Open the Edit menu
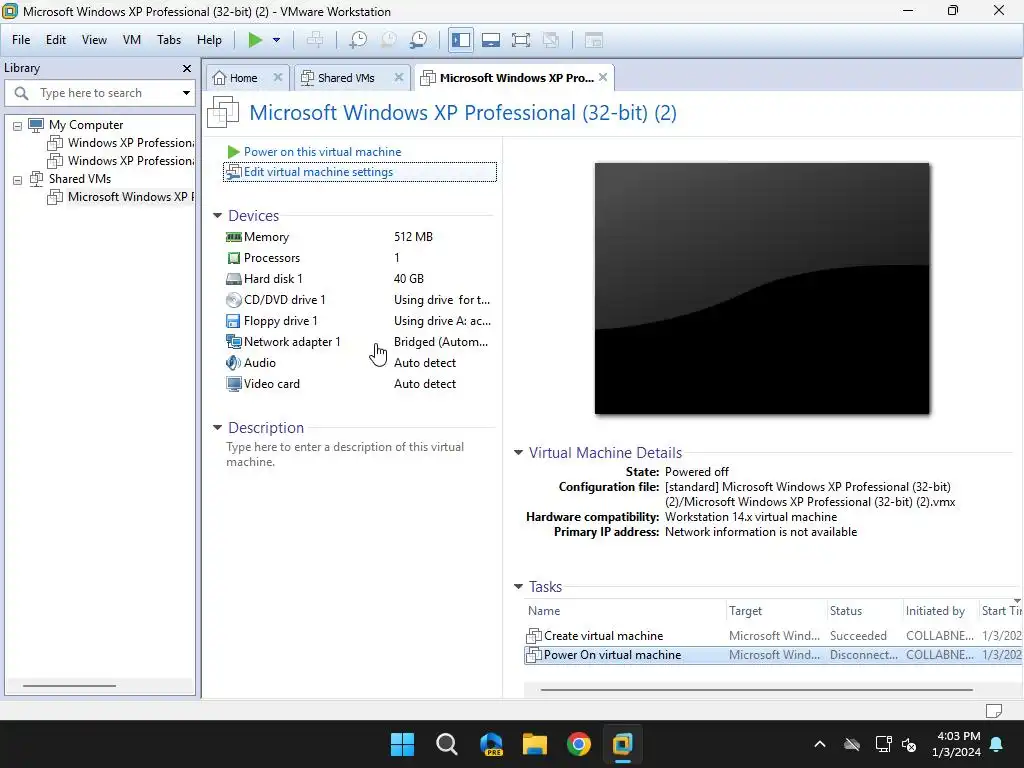Viewport: 1024px width, 768px height. [x=56, y=40]
